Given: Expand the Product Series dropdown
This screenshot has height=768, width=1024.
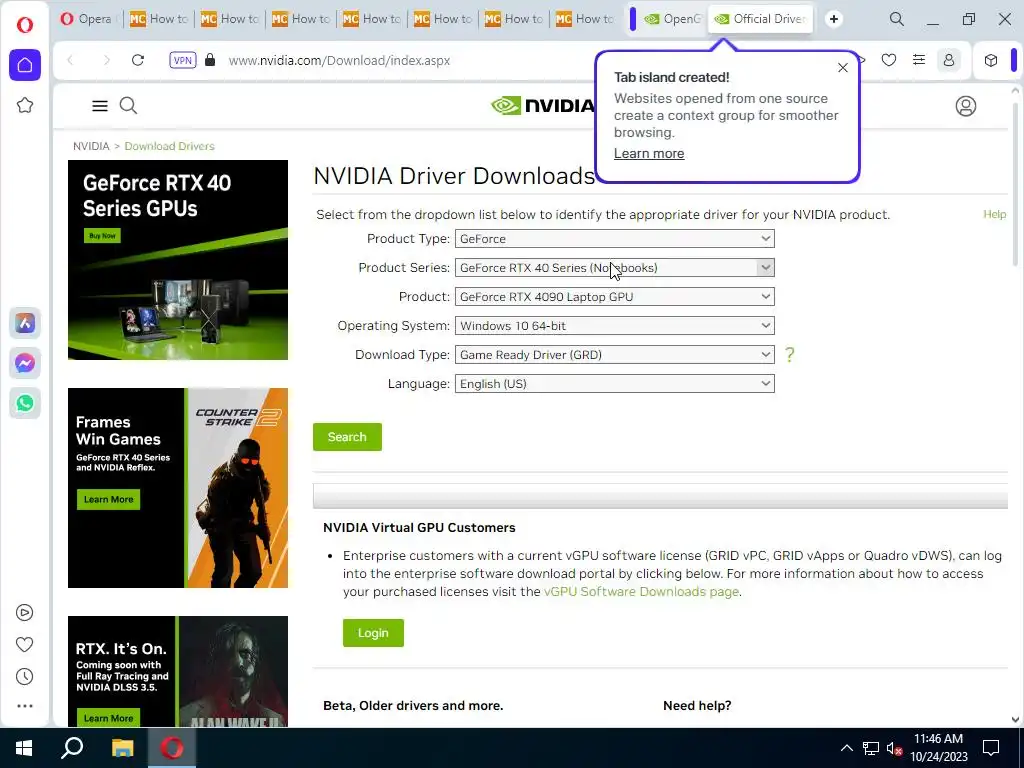Looking at the screenshot, I should pyautogui.click(x=615, y=268).
